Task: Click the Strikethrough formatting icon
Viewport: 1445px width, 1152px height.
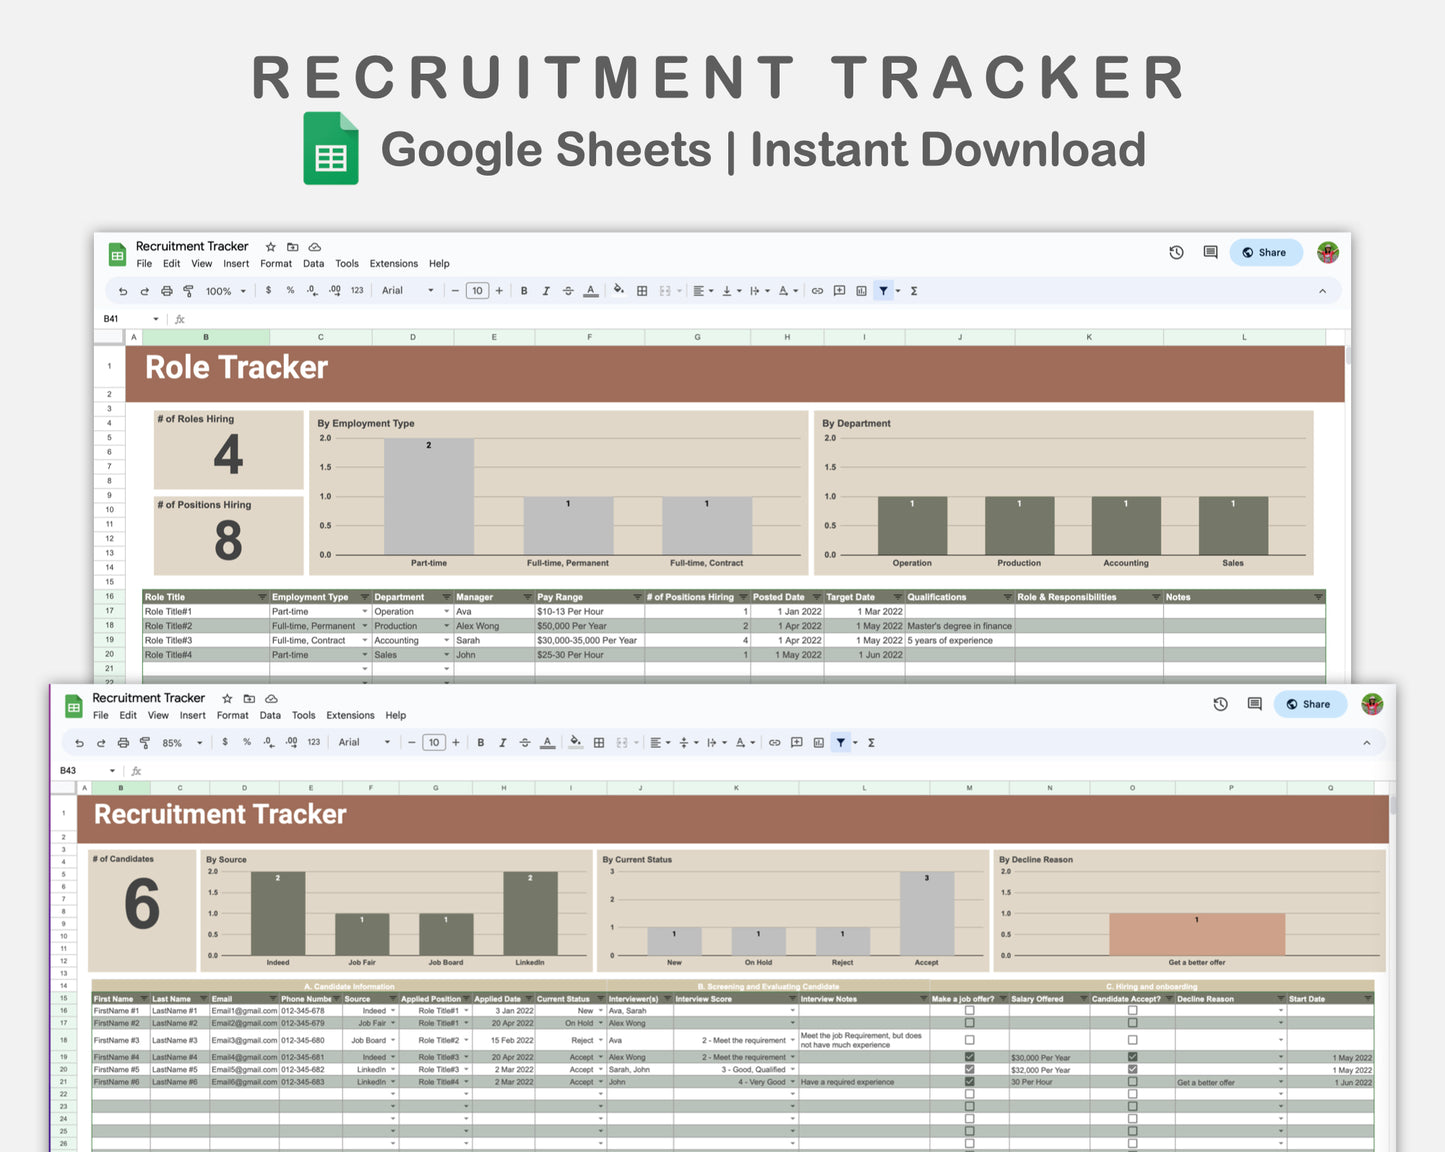Action: 525,742
